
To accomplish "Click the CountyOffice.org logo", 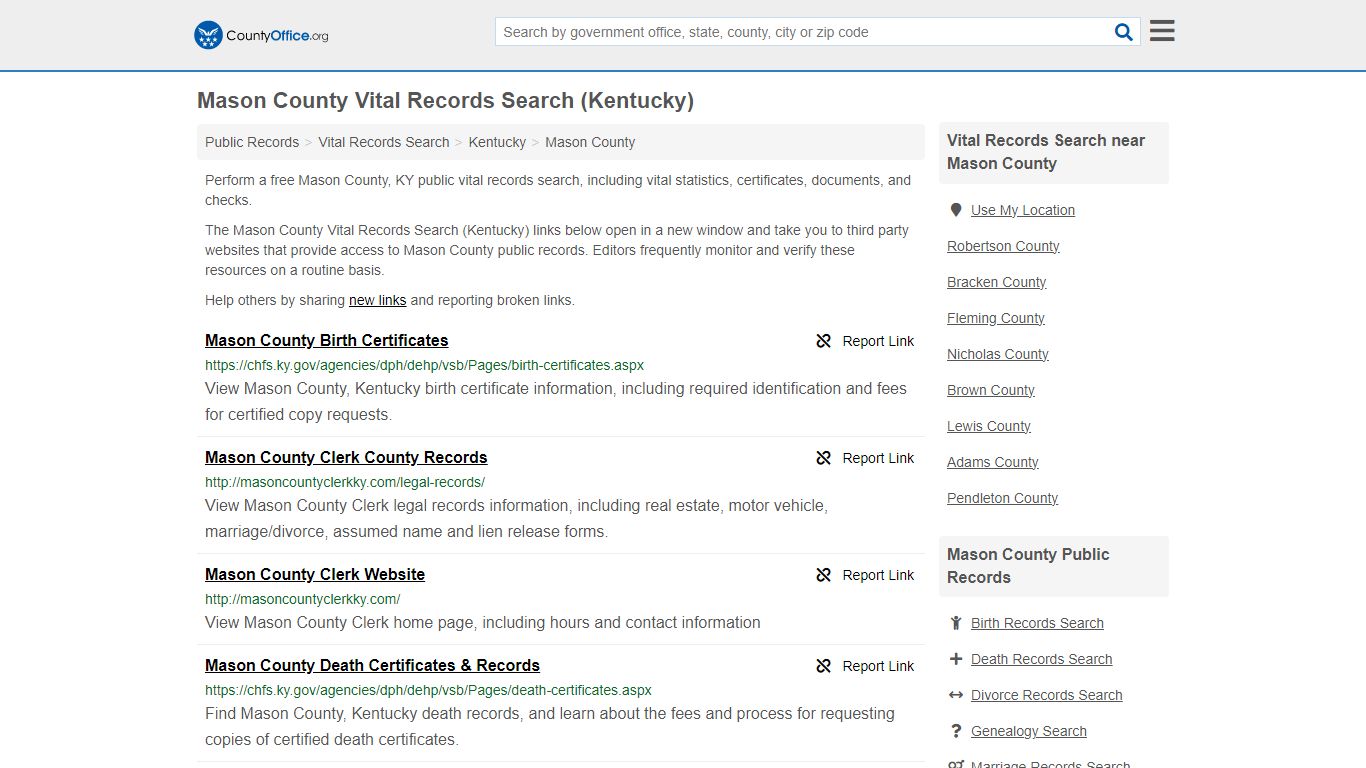I will click(261, 35).
